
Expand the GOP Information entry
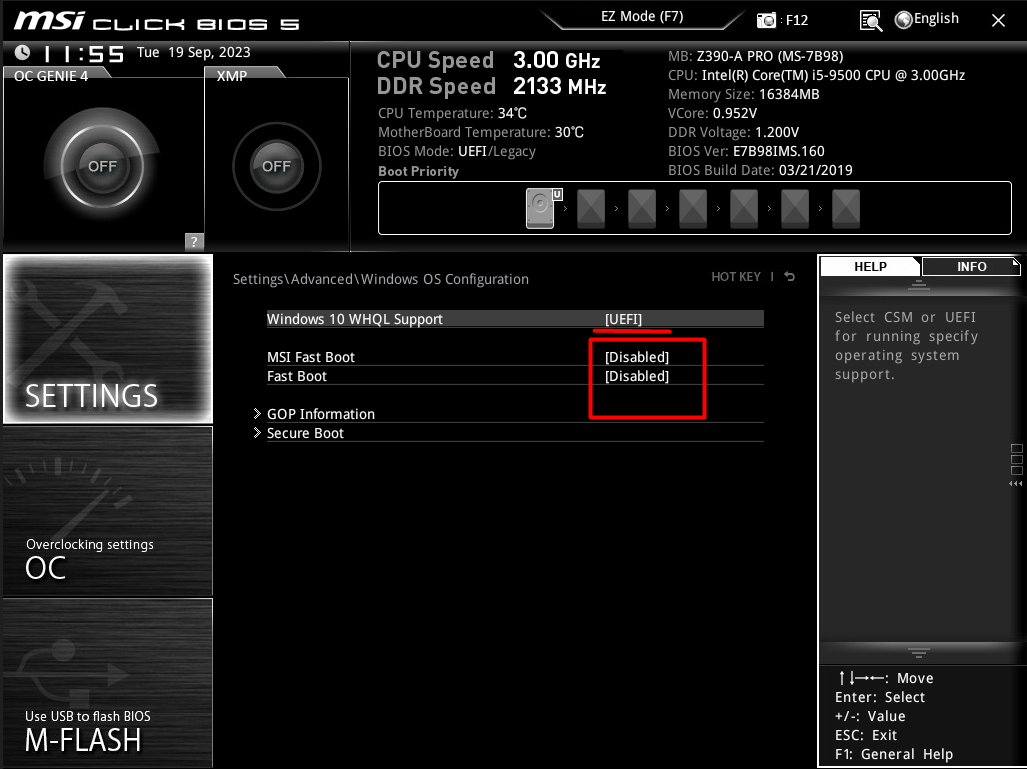click(320, 414)
